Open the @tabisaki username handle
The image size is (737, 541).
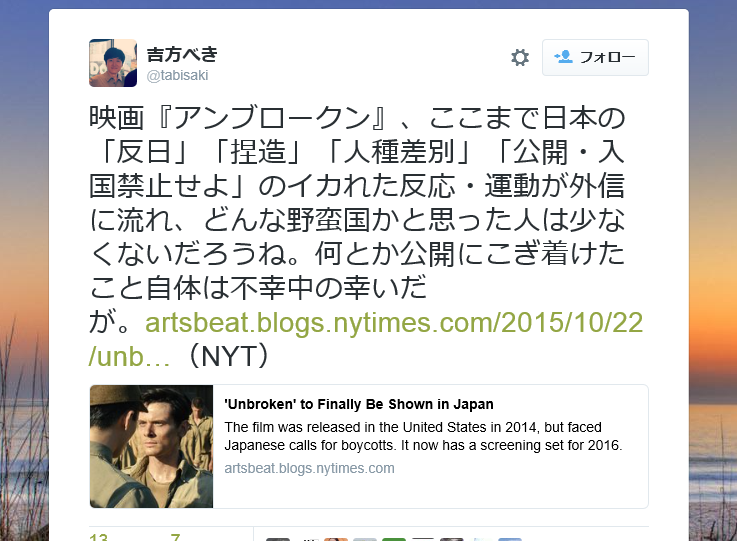177,75
